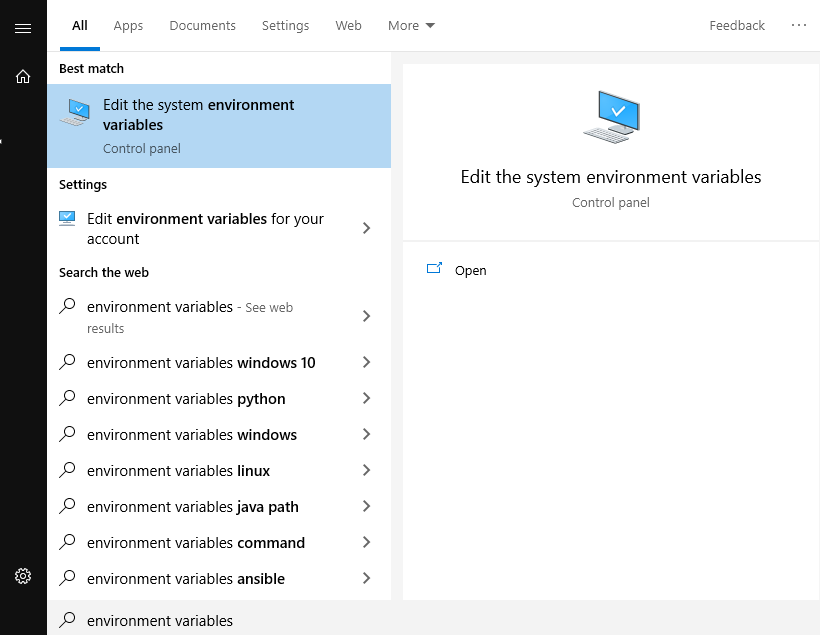Click the search magnifier icon in search box

pos(67,620)
